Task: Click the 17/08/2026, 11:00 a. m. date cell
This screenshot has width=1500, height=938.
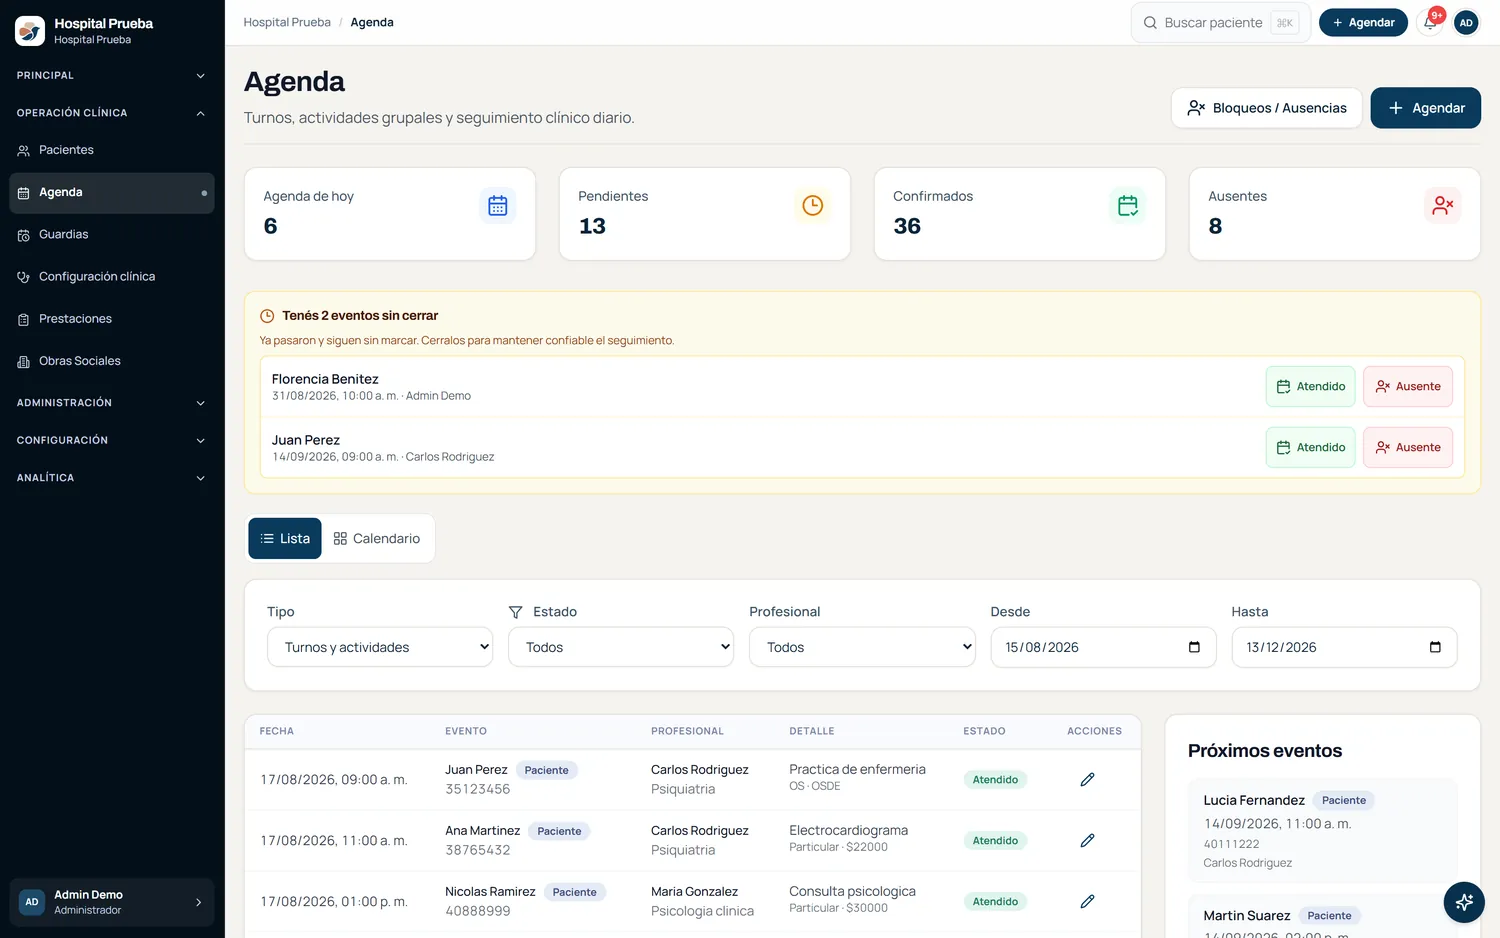Action: (334, 841)
